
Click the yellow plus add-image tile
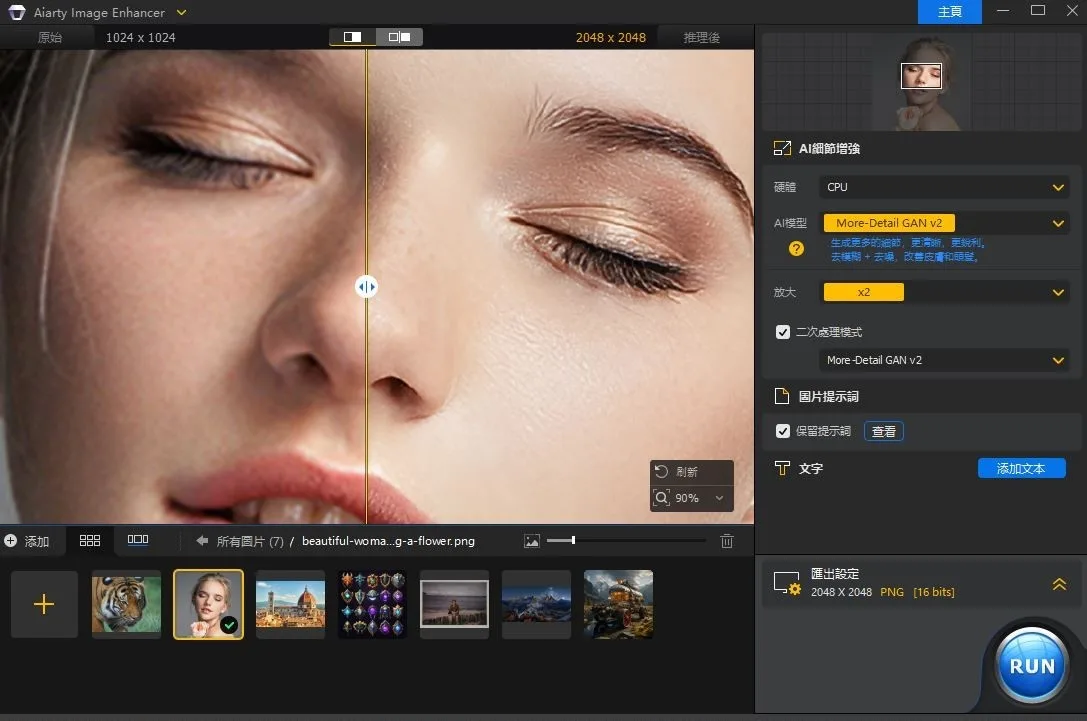[44, 605]
